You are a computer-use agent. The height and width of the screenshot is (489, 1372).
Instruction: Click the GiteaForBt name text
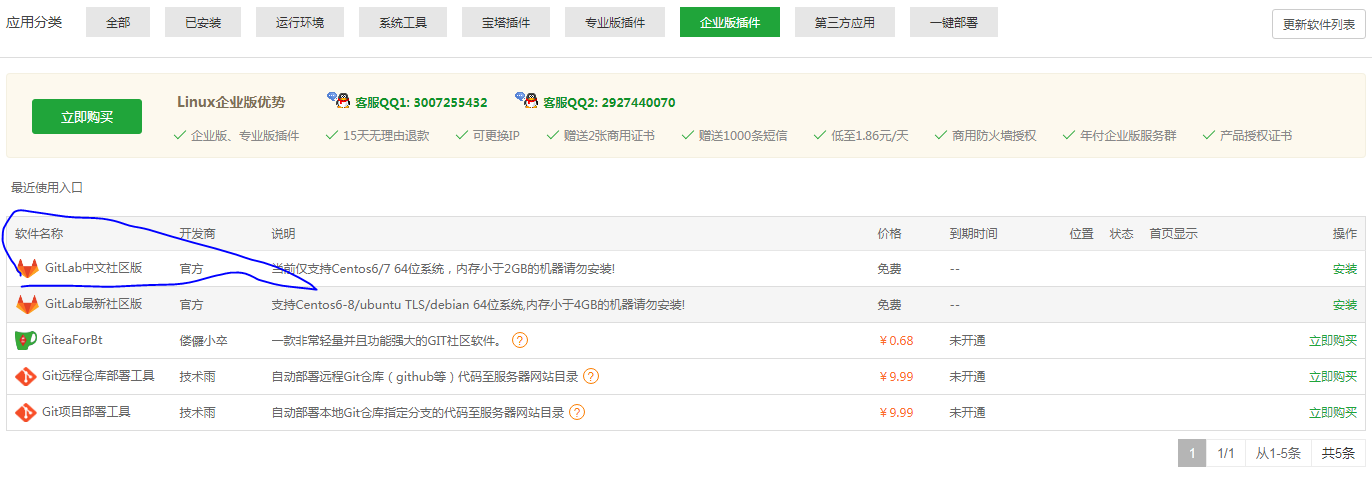click(x=72, y=340)
